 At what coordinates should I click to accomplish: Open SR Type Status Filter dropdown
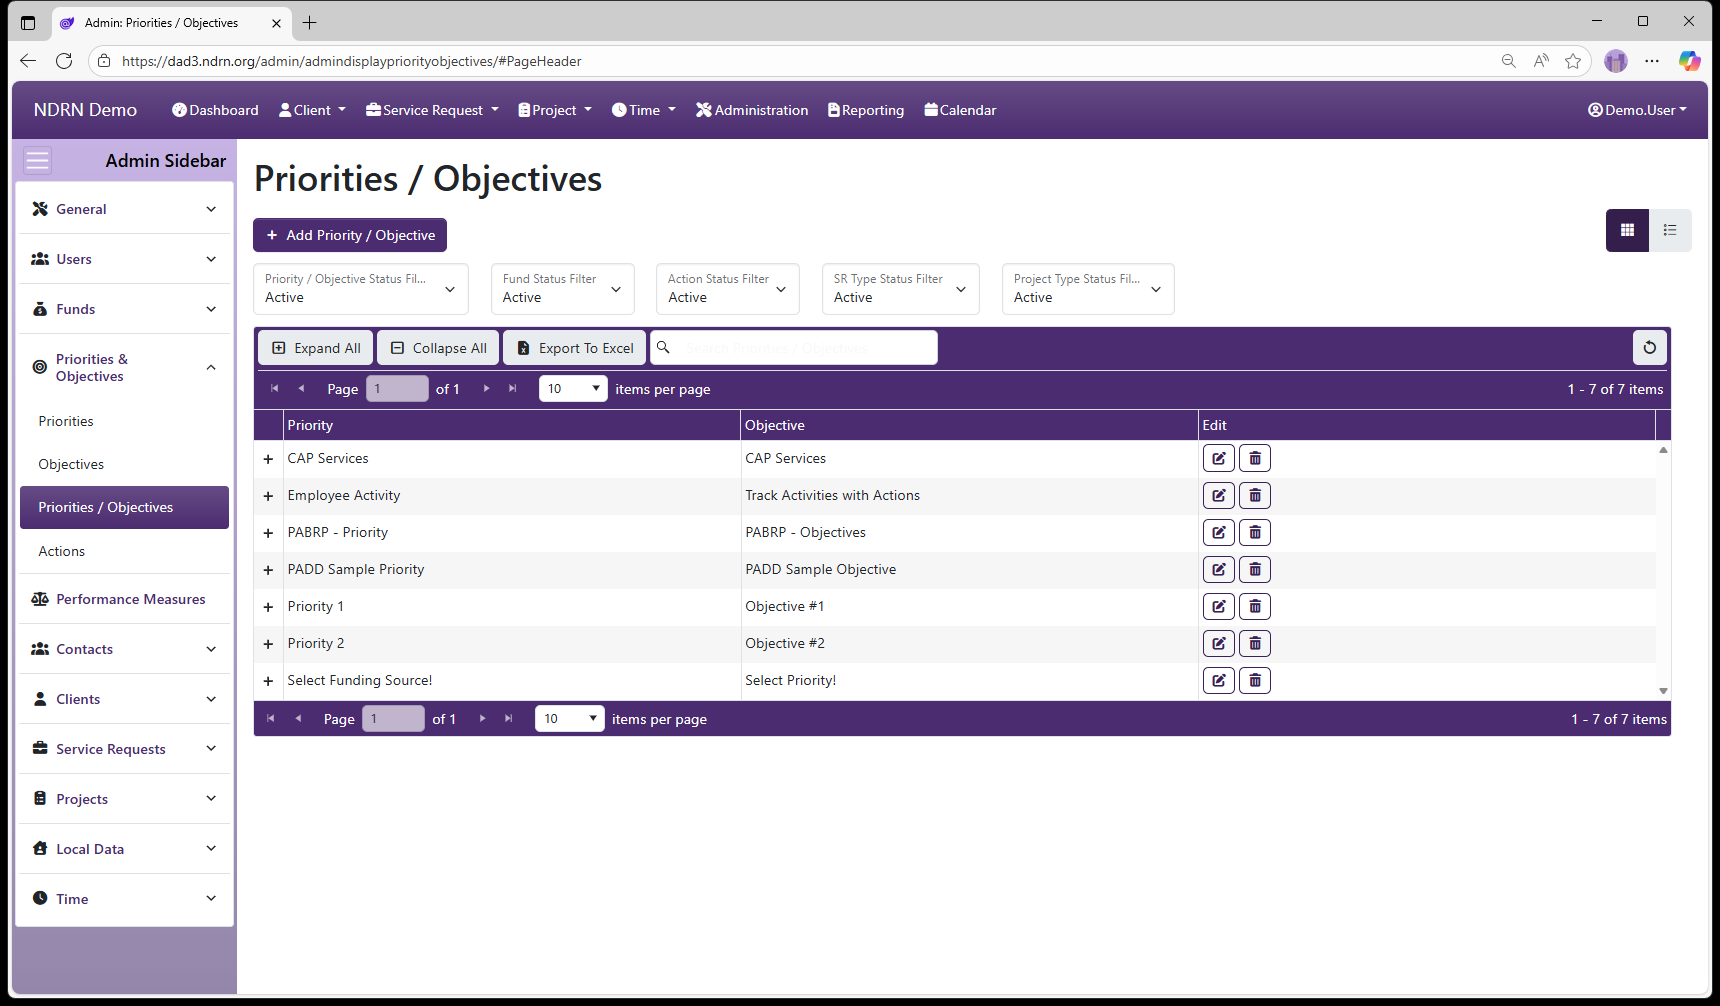[x=901, y=289]
